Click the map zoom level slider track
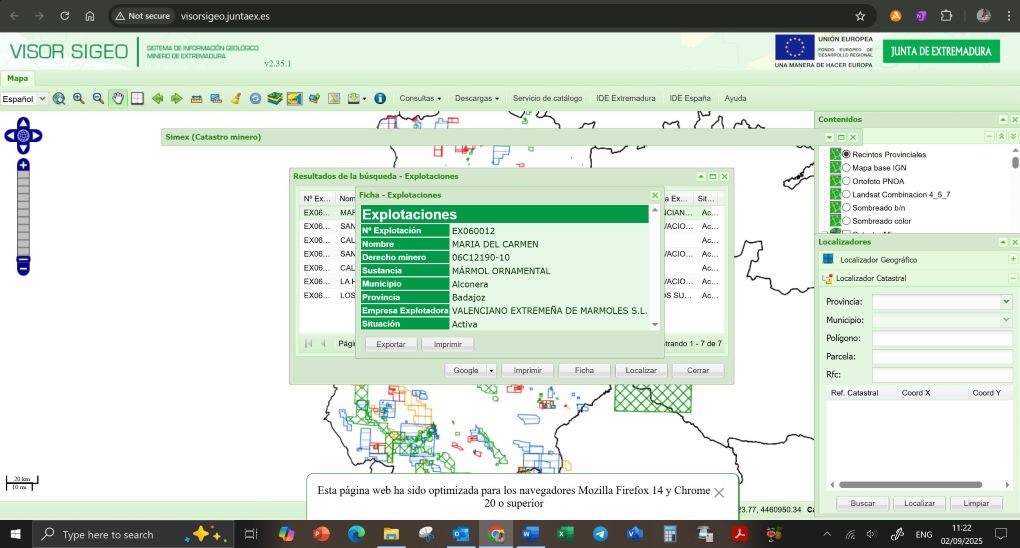This screenshot has width=1020, height=548. 23,215
